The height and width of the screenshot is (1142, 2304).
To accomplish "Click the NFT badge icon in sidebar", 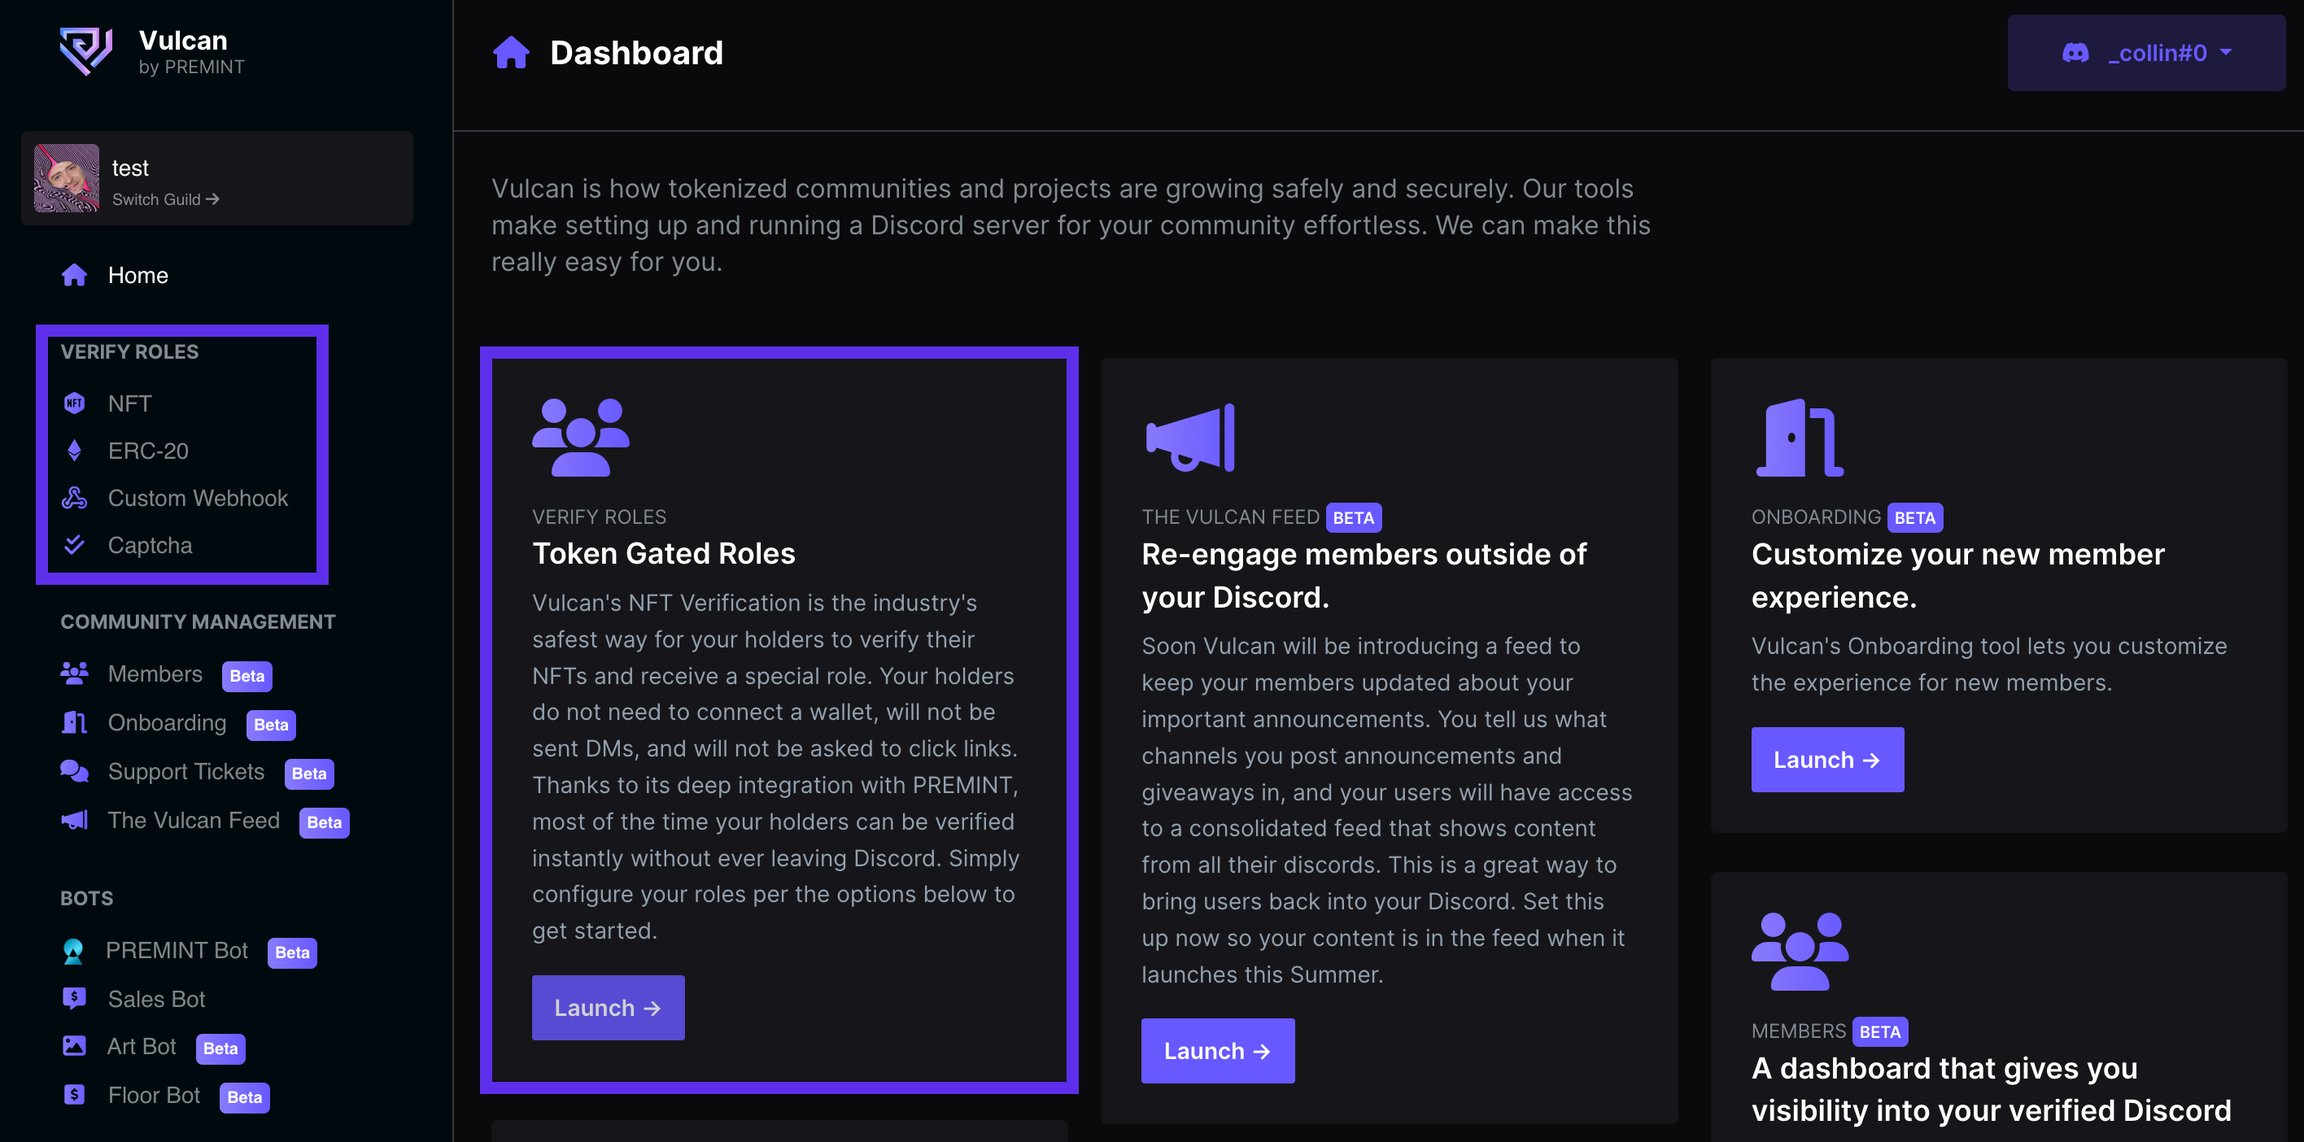I will [74, 403].
